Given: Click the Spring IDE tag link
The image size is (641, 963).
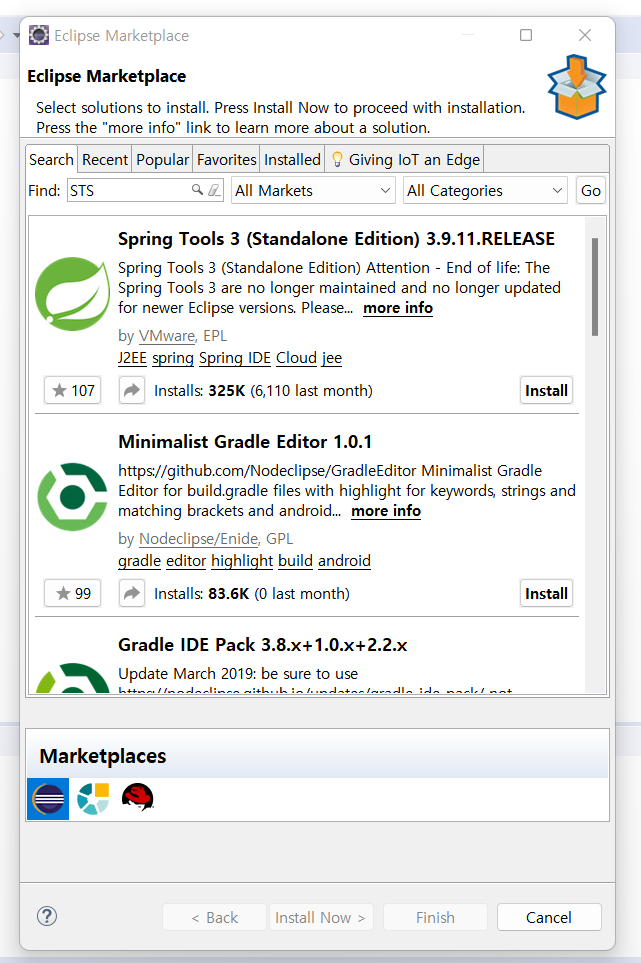Looking at the screenshot, I should click(235, 358).
